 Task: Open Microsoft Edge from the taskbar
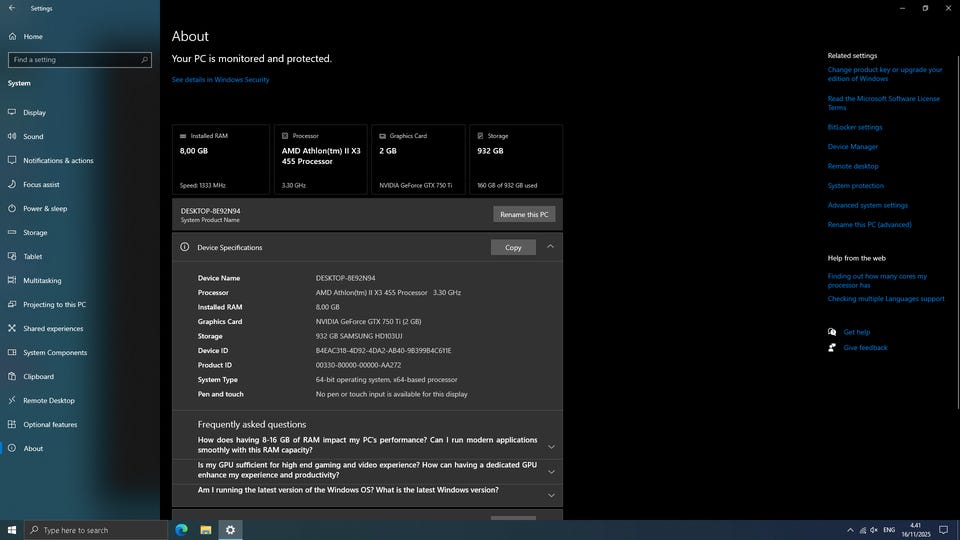click(181, 530)
